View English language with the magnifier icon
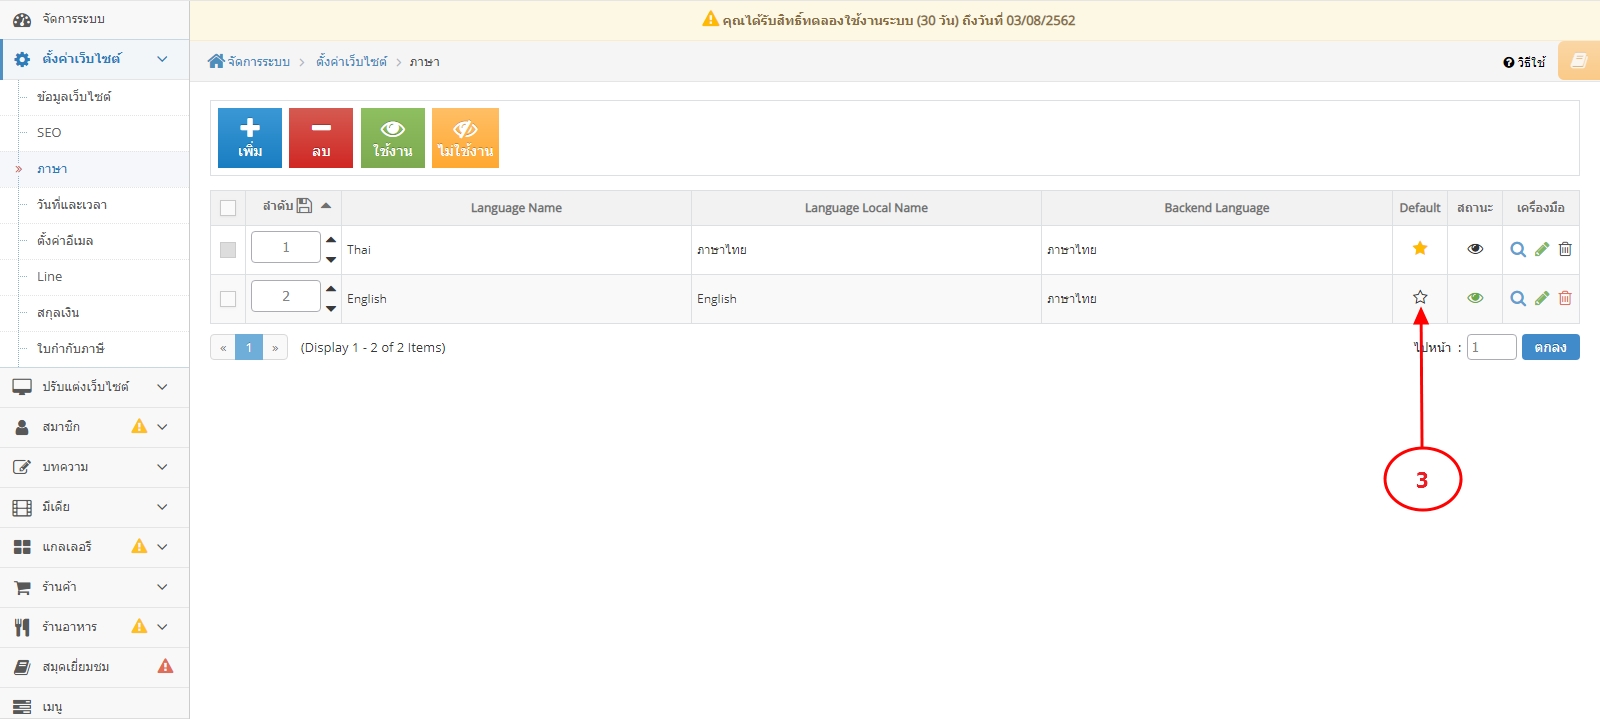This screenshot has width=1600, height=719. (x=1518, y=298)
